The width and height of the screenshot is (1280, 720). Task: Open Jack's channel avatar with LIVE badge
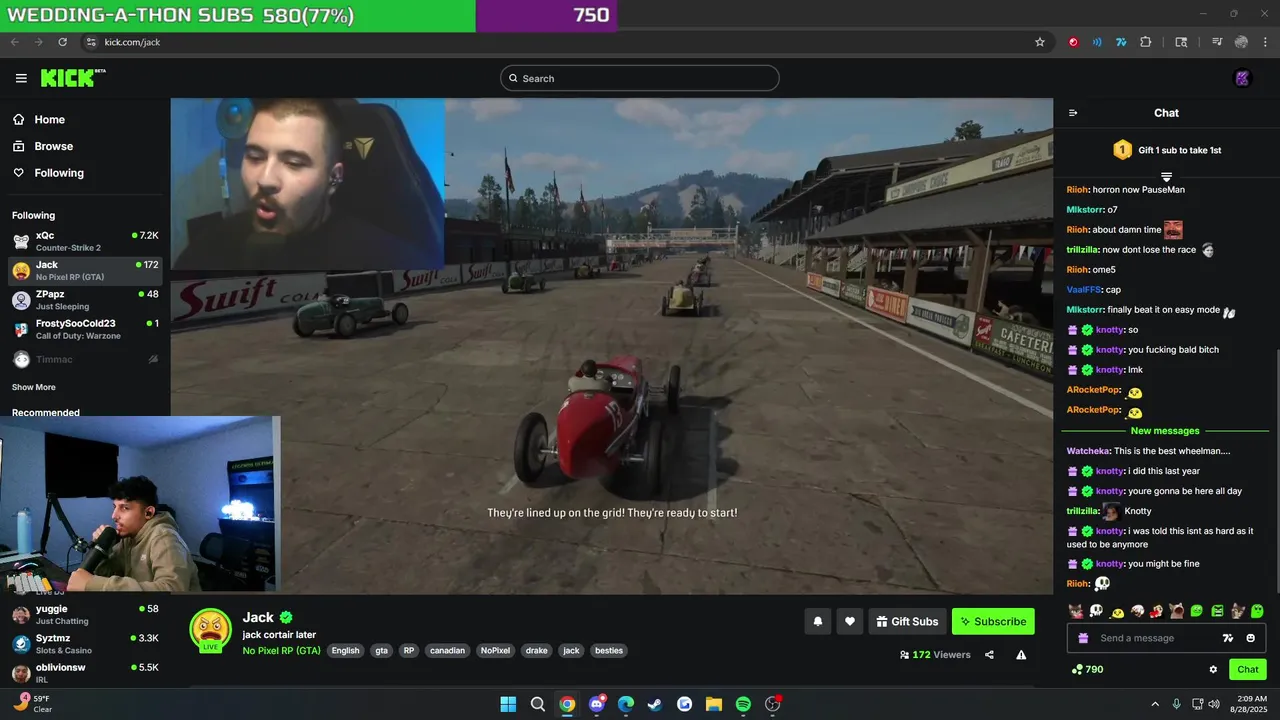(x=211, y=630)
